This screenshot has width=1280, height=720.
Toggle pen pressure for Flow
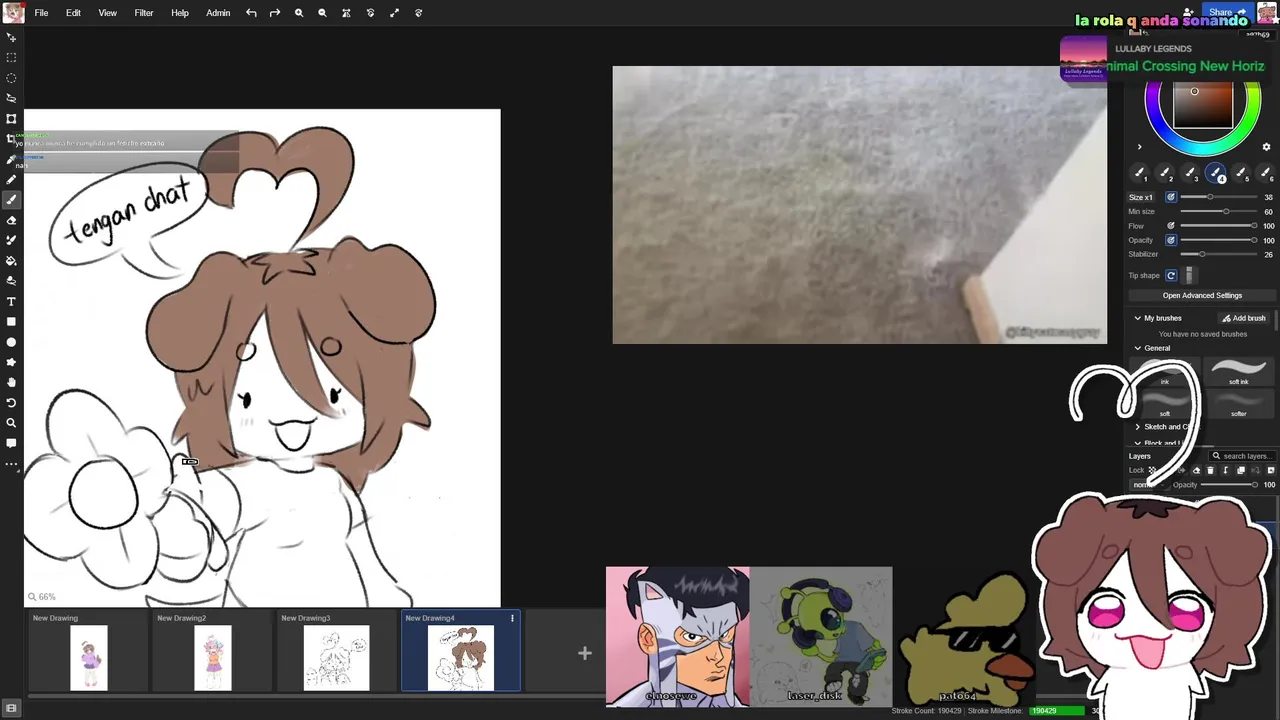tap(1171, 226)
